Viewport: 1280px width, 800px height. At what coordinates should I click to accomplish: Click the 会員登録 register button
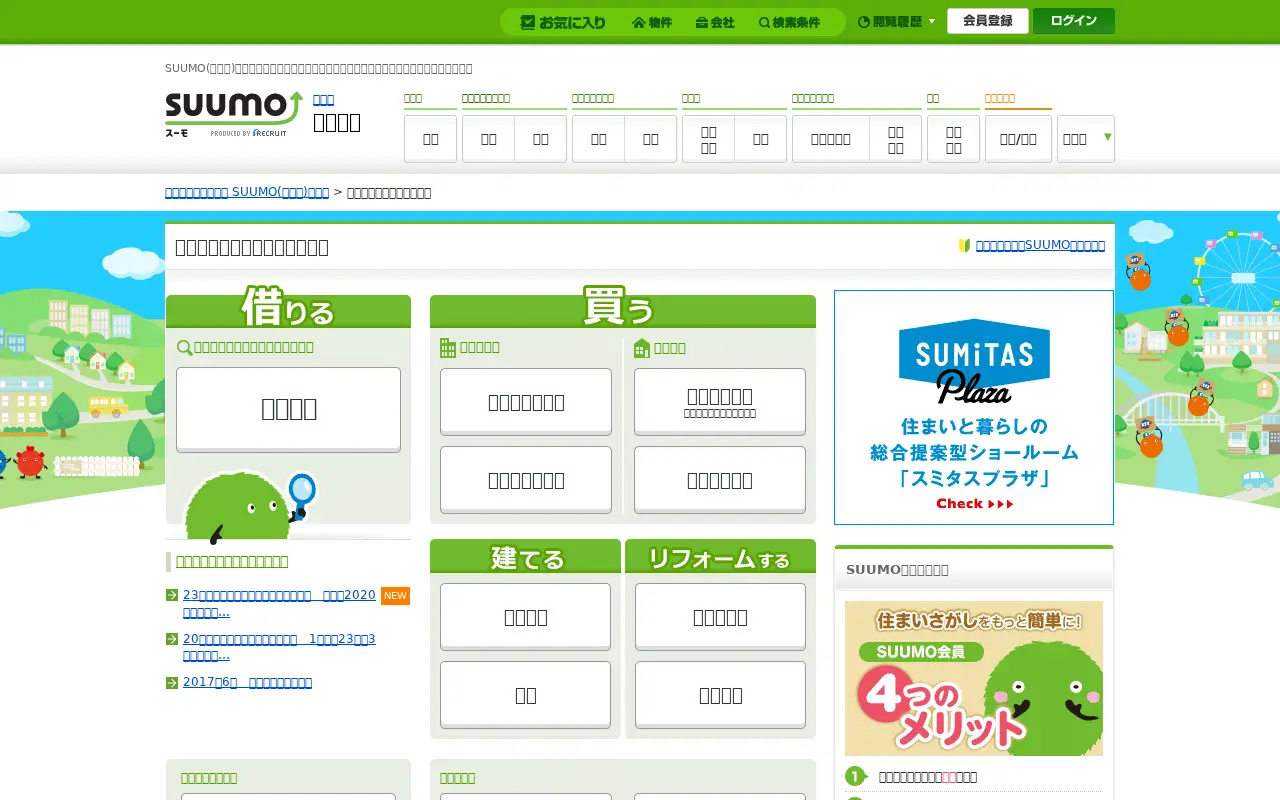988,21
